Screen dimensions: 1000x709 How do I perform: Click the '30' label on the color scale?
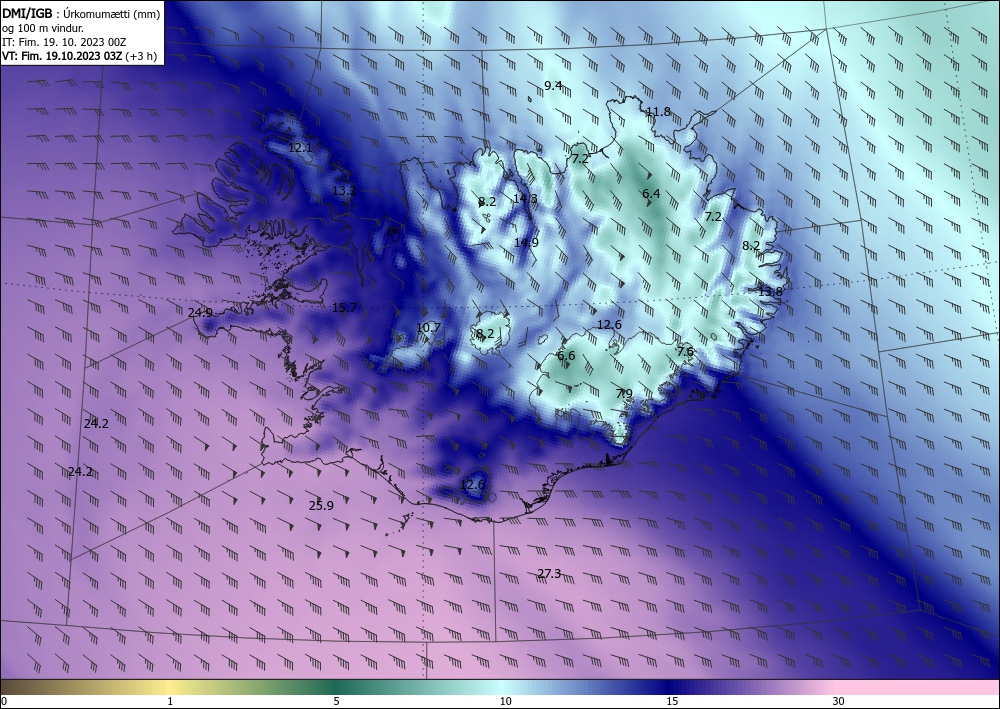839,702
